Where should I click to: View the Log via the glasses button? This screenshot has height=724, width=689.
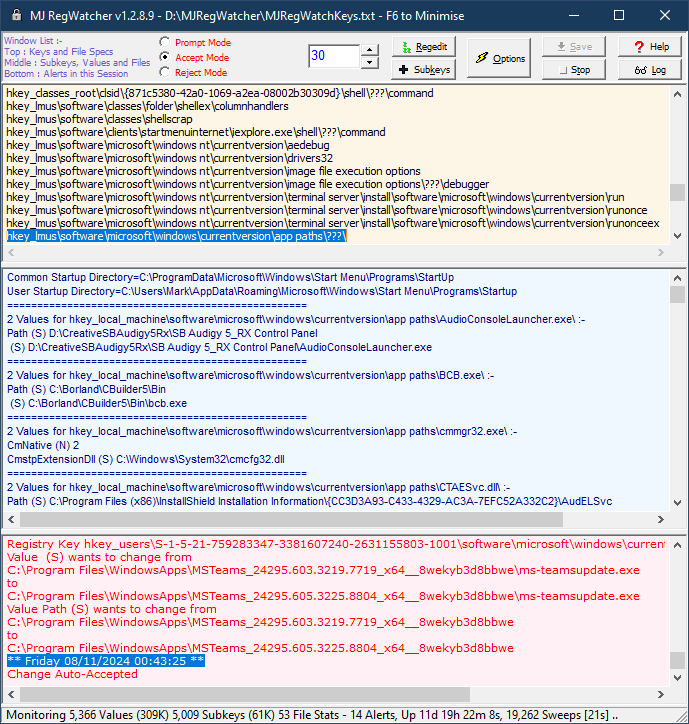[x=650, y=70]
